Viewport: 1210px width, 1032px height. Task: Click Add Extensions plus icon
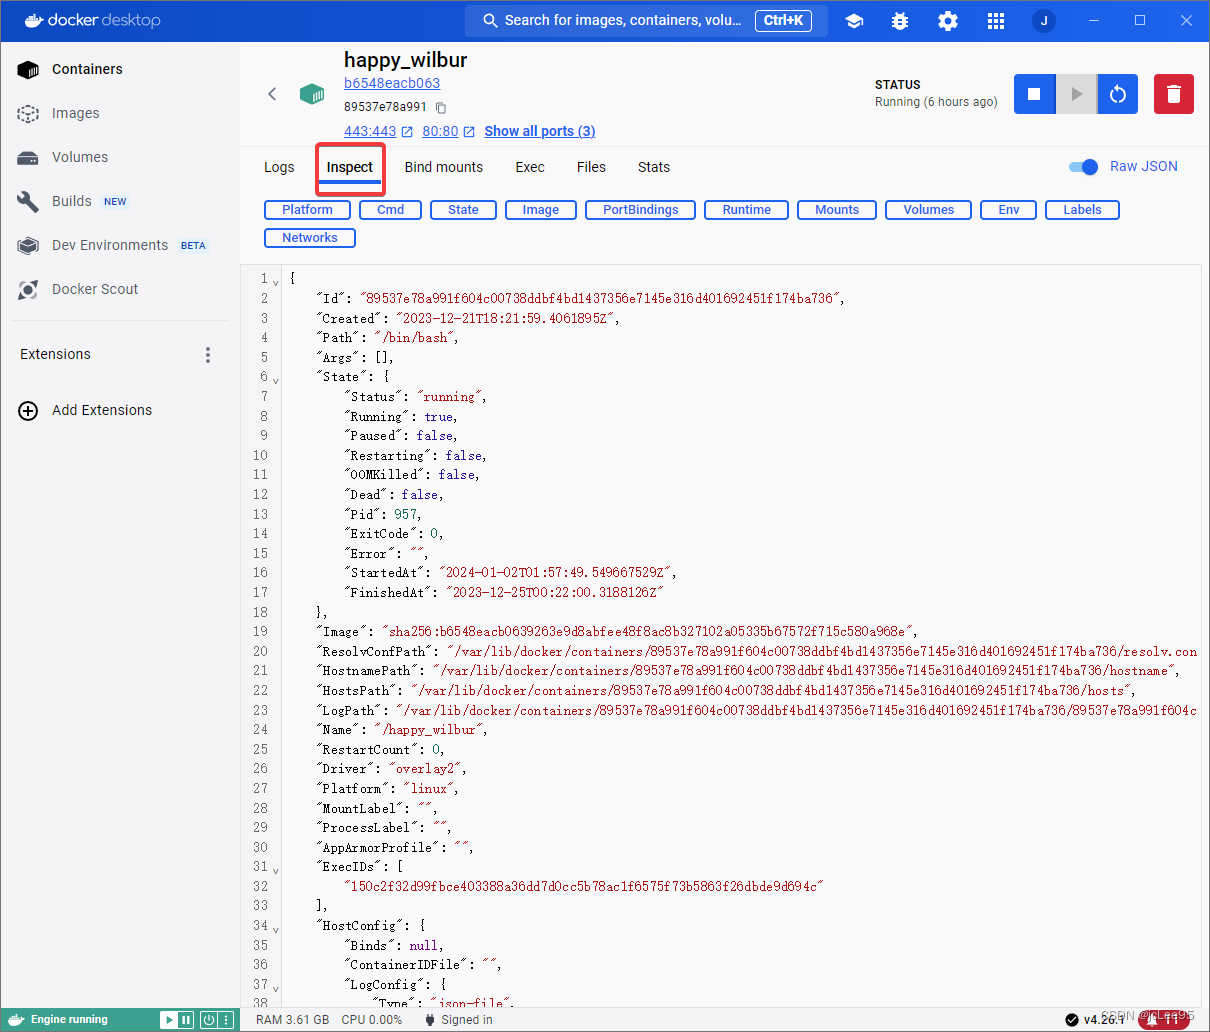pyautogui.click(x=29, y=410)
